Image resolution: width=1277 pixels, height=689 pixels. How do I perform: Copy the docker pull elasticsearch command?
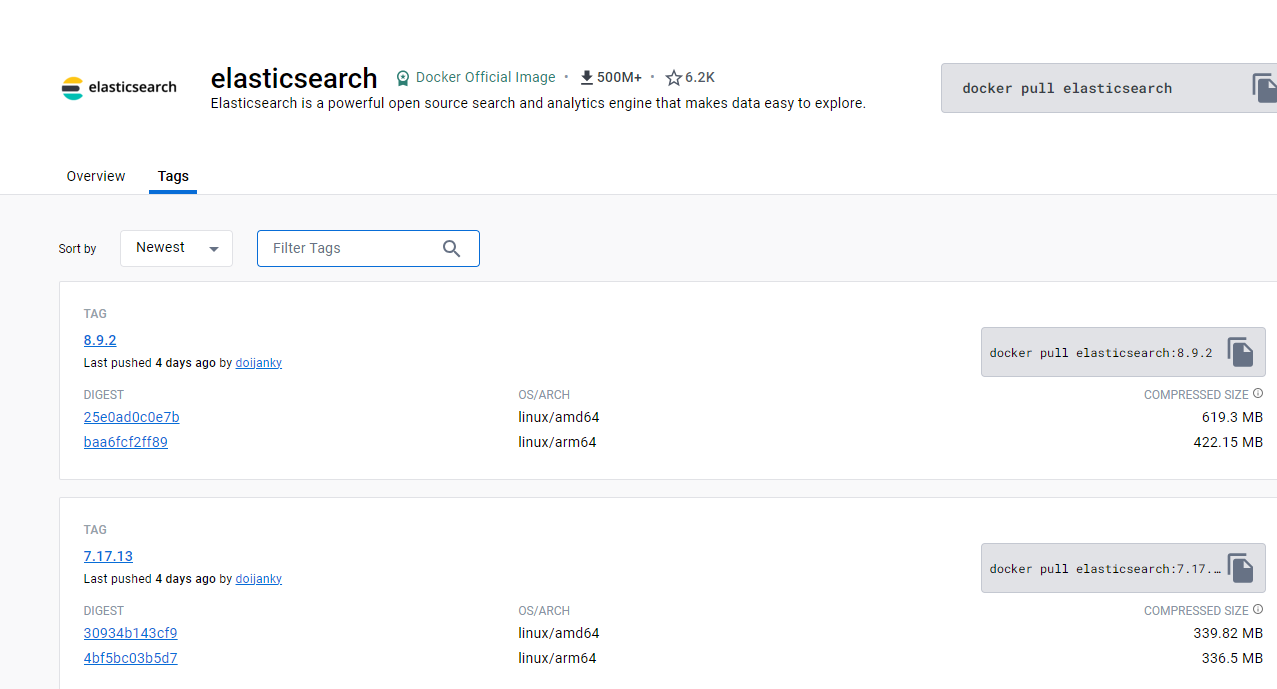[1263, 88]
